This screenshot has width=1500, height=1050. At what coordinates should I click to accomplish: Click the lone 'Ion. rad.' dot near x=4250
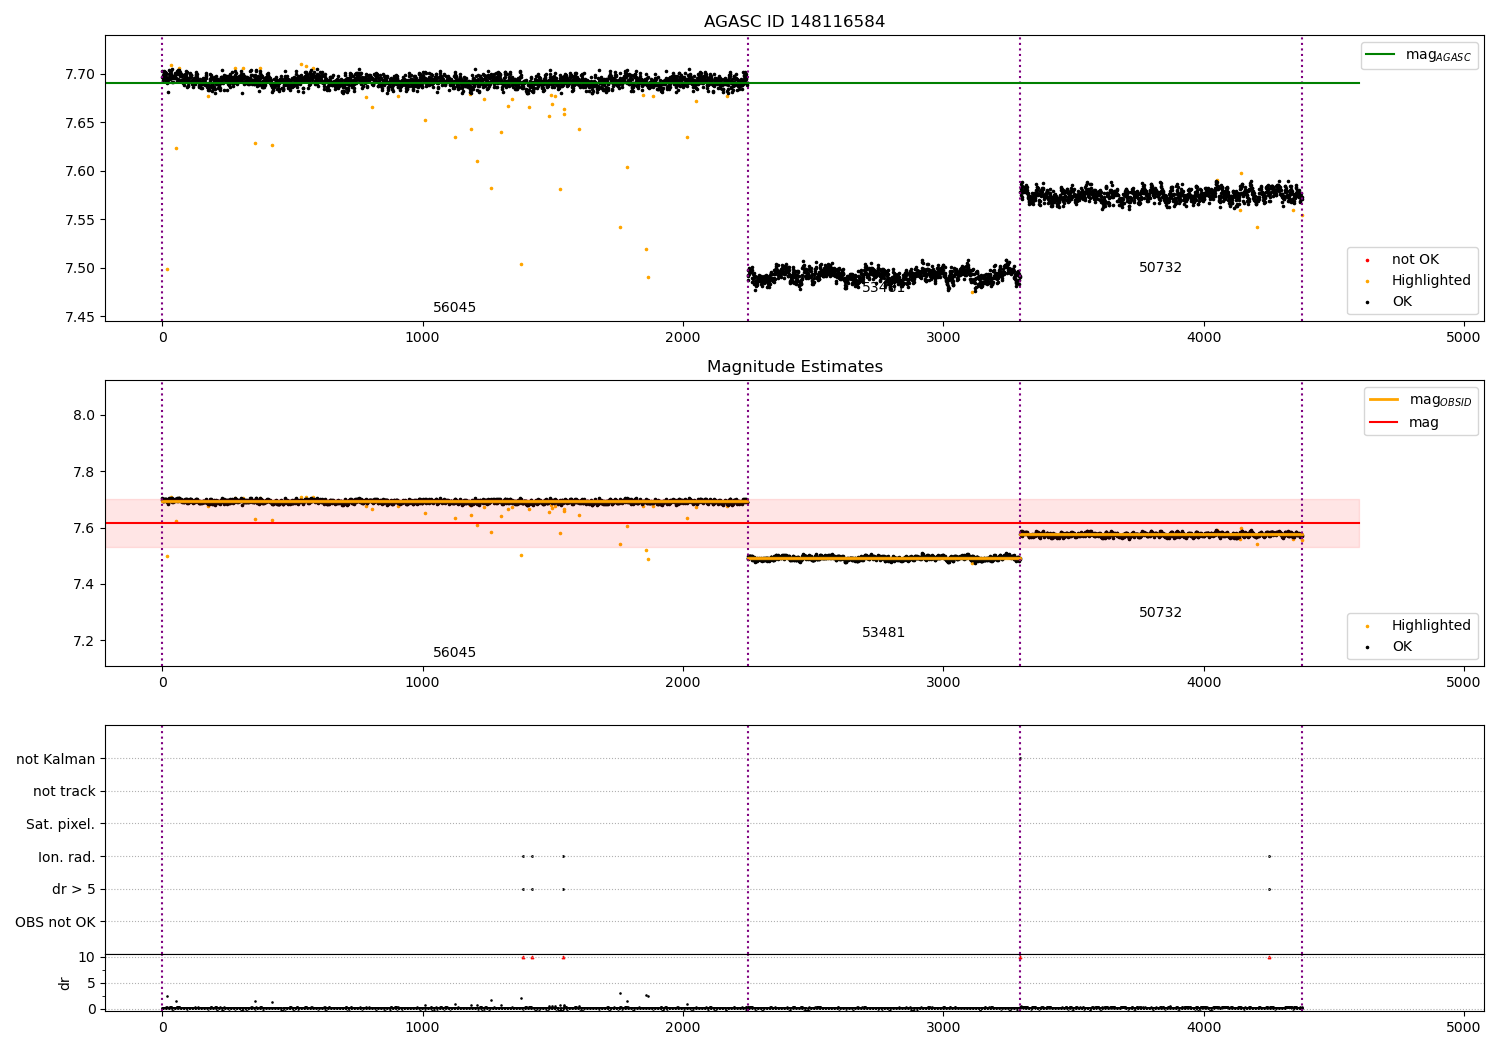[1269, 856]
